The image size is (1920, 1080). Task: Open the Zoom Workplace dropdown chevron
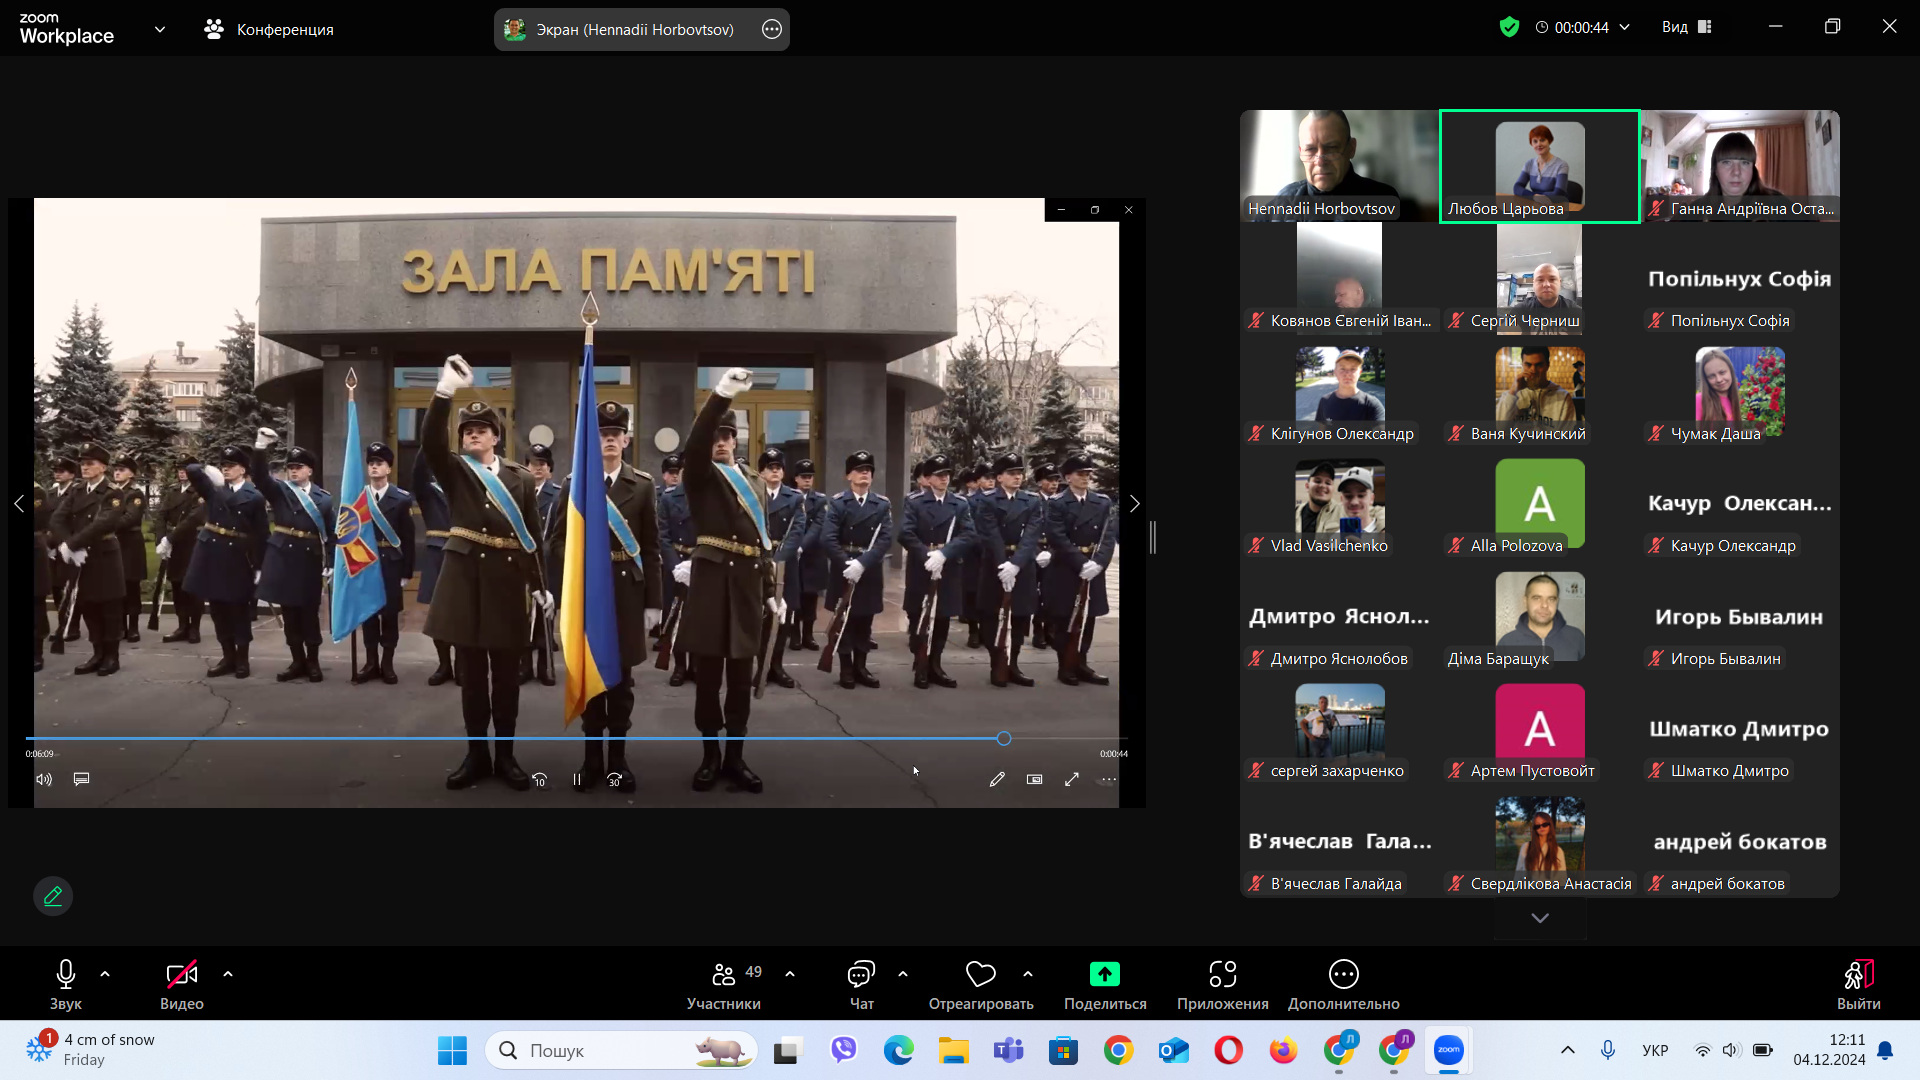point(160,29)
